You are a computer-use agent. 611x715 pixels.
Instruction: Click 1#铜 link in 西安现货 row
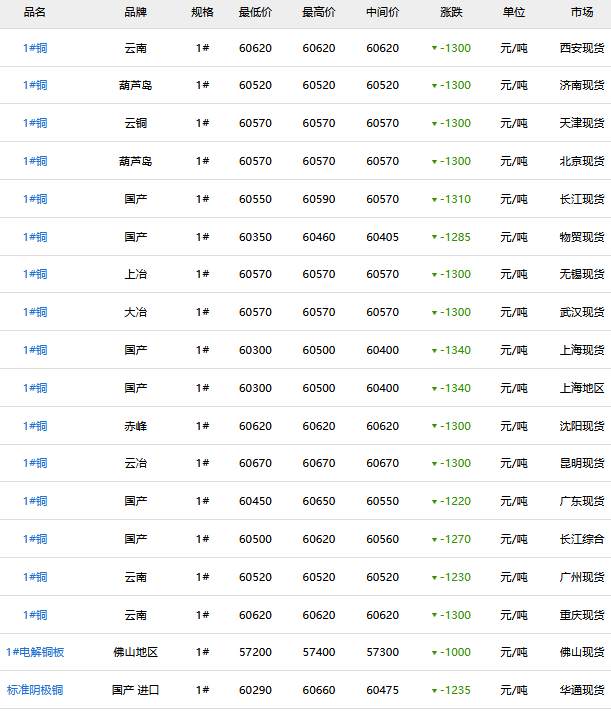(35, 48)
